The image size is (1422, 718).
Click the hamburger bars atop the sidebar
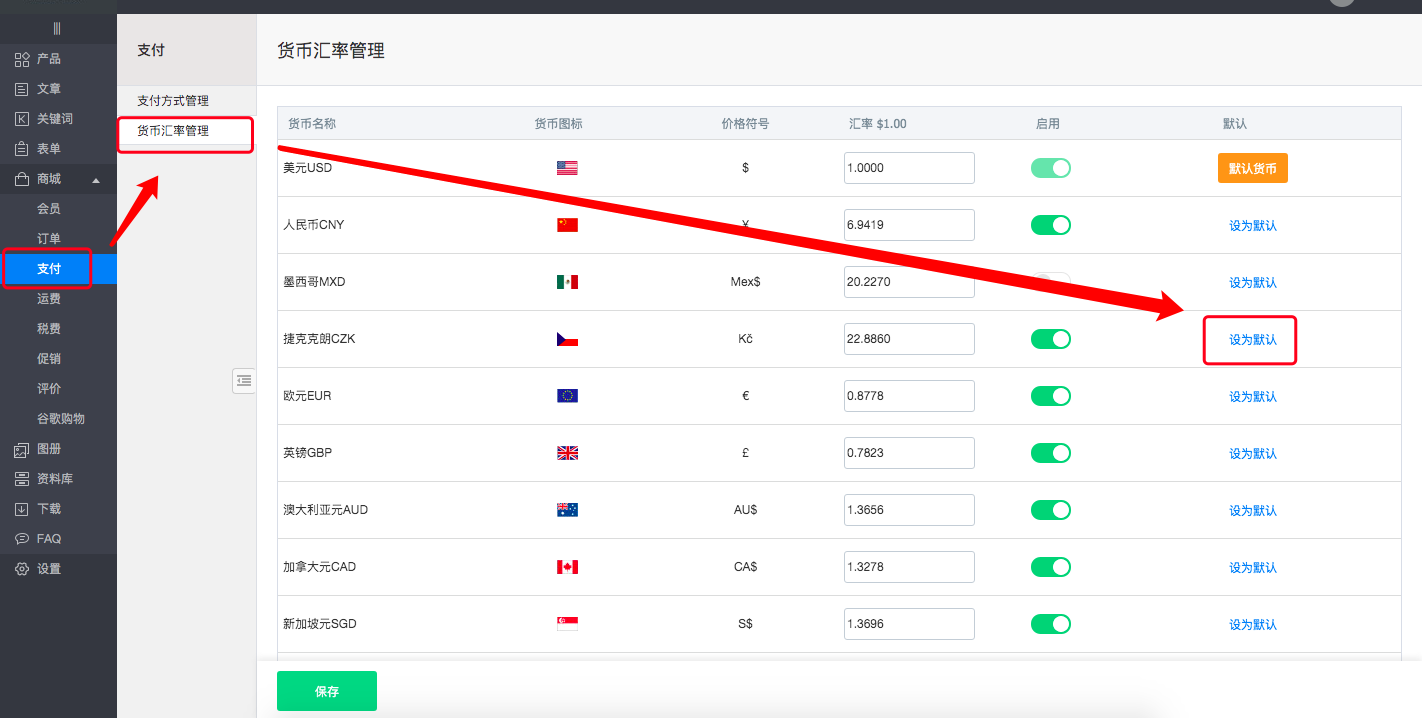tap(57, 28)
